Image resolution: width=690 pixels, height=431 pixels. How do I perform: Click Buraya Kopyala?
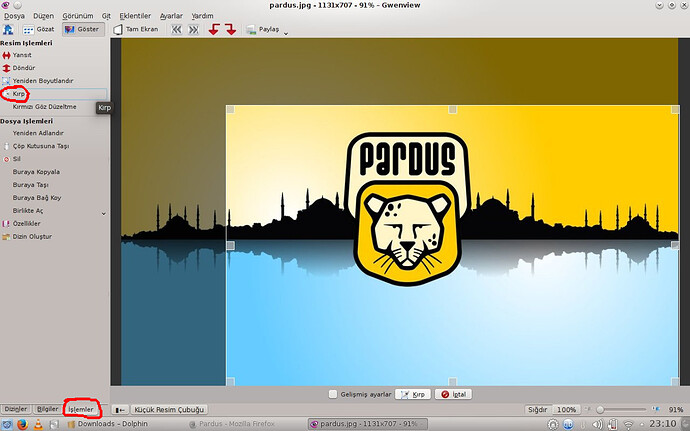pos(36,172)
